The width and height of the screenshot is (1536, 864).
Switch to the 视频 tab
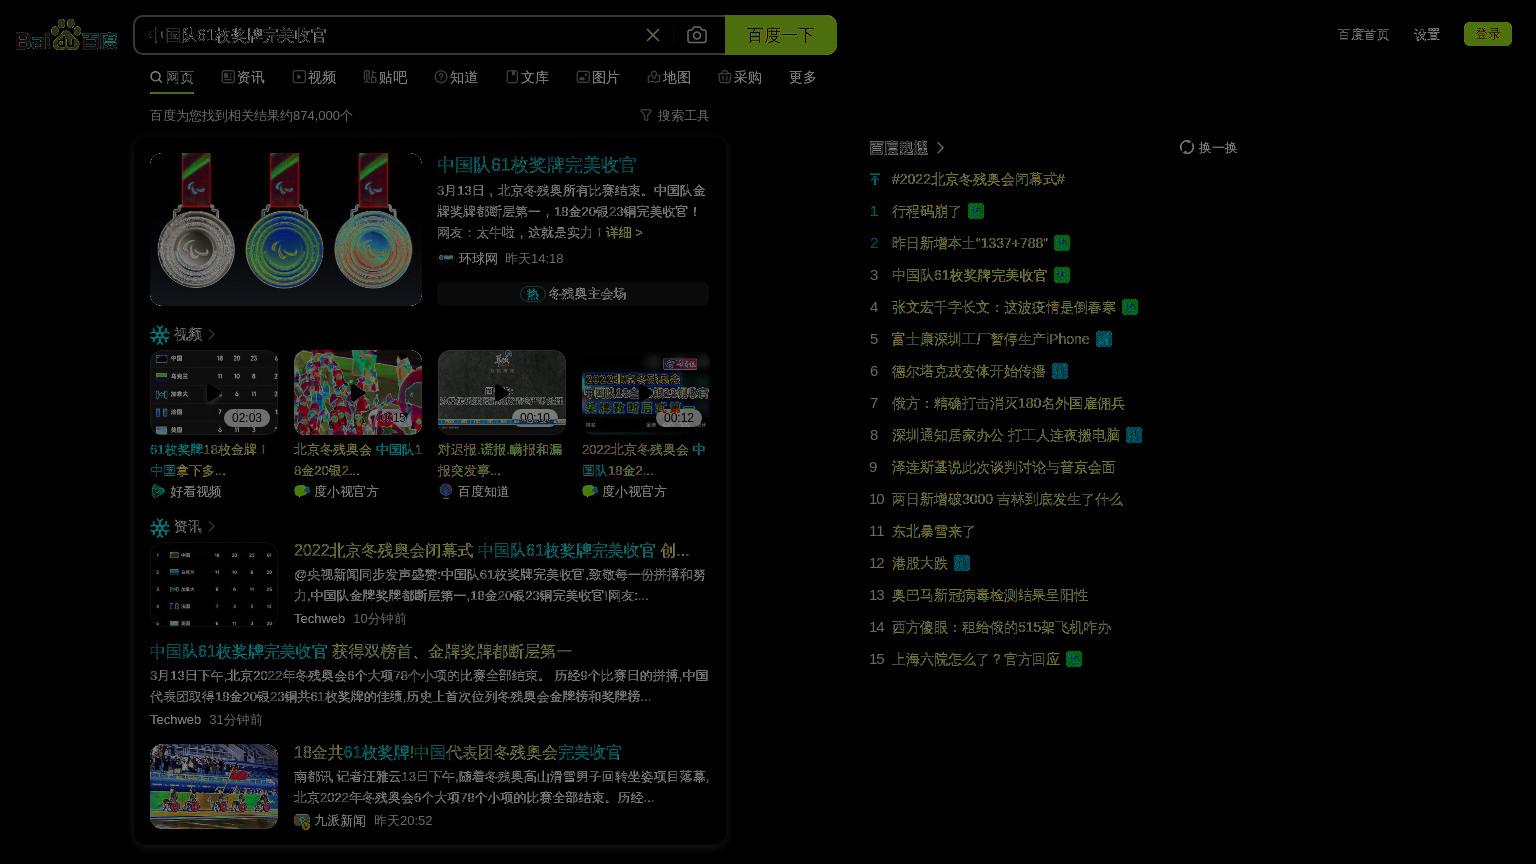click(314, 77)
